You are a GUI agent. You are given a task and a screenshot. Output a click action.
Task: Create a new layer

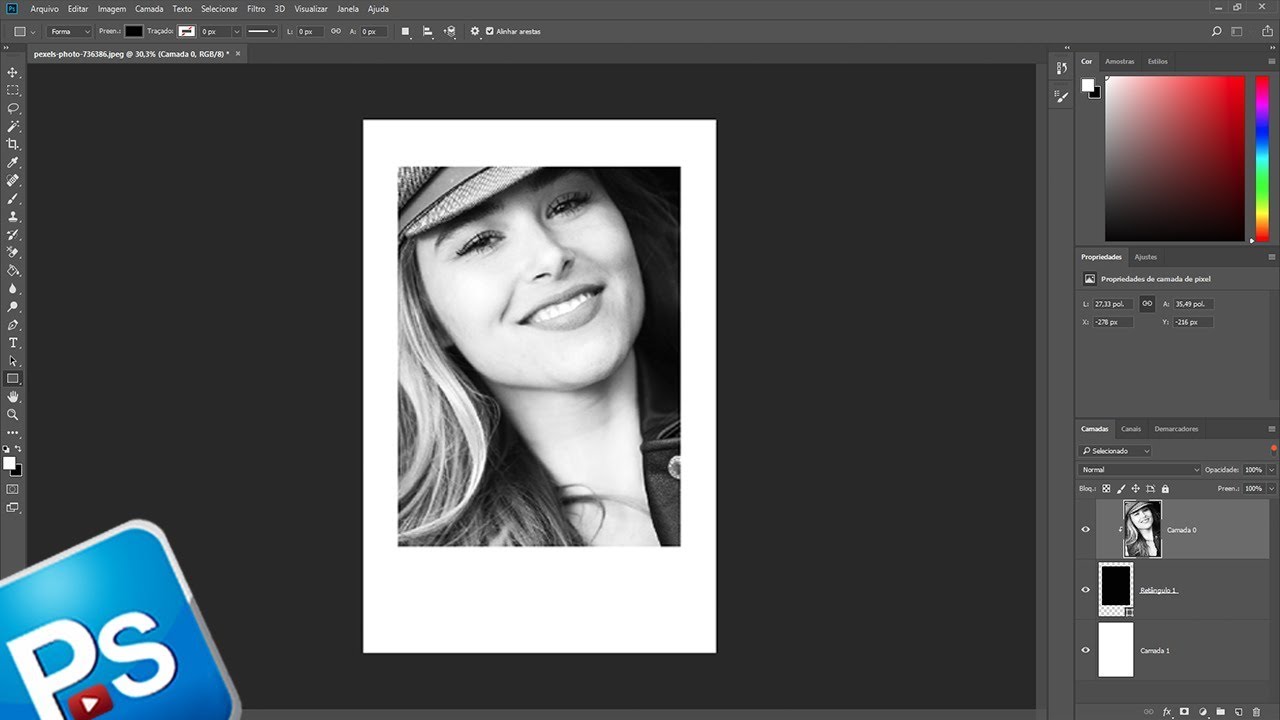(1238, 712)
